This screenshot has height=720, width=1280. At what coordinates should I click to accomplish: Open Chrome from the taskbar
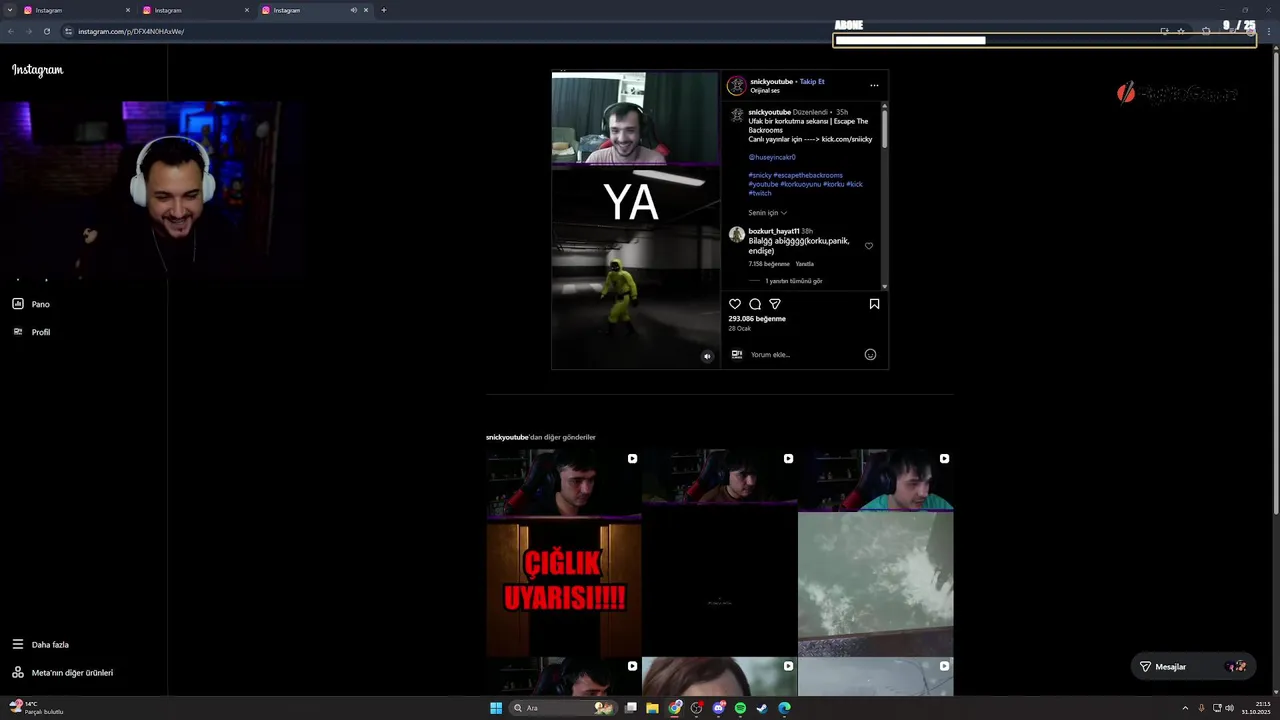pyautogui.click(x=675, y=708)
